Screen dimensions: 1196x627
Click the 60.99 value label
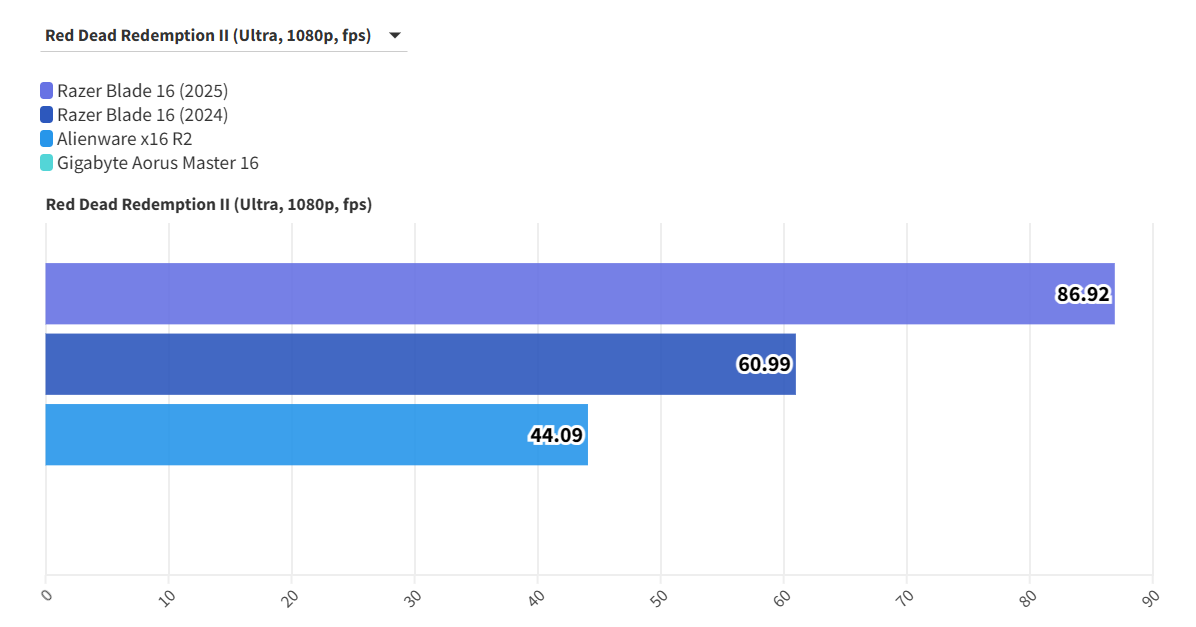(x=764, y=365)
